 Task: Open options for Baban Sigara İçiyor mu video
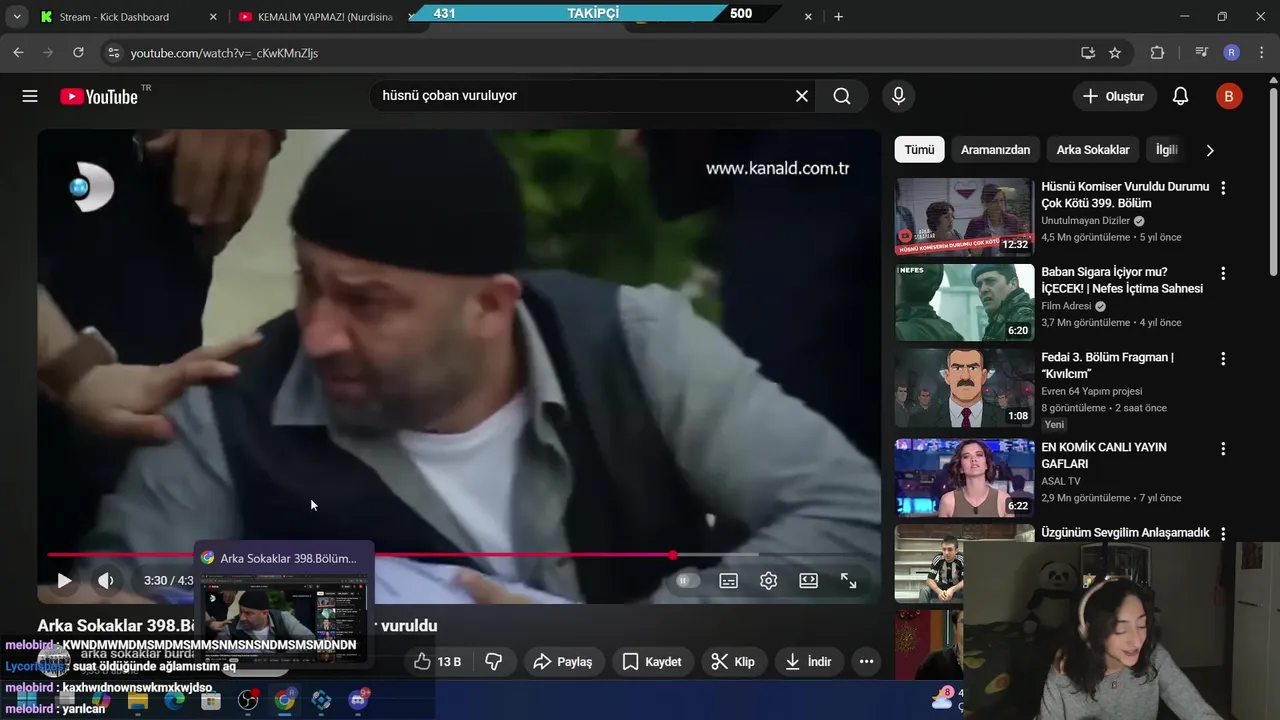pos(1222,273)
